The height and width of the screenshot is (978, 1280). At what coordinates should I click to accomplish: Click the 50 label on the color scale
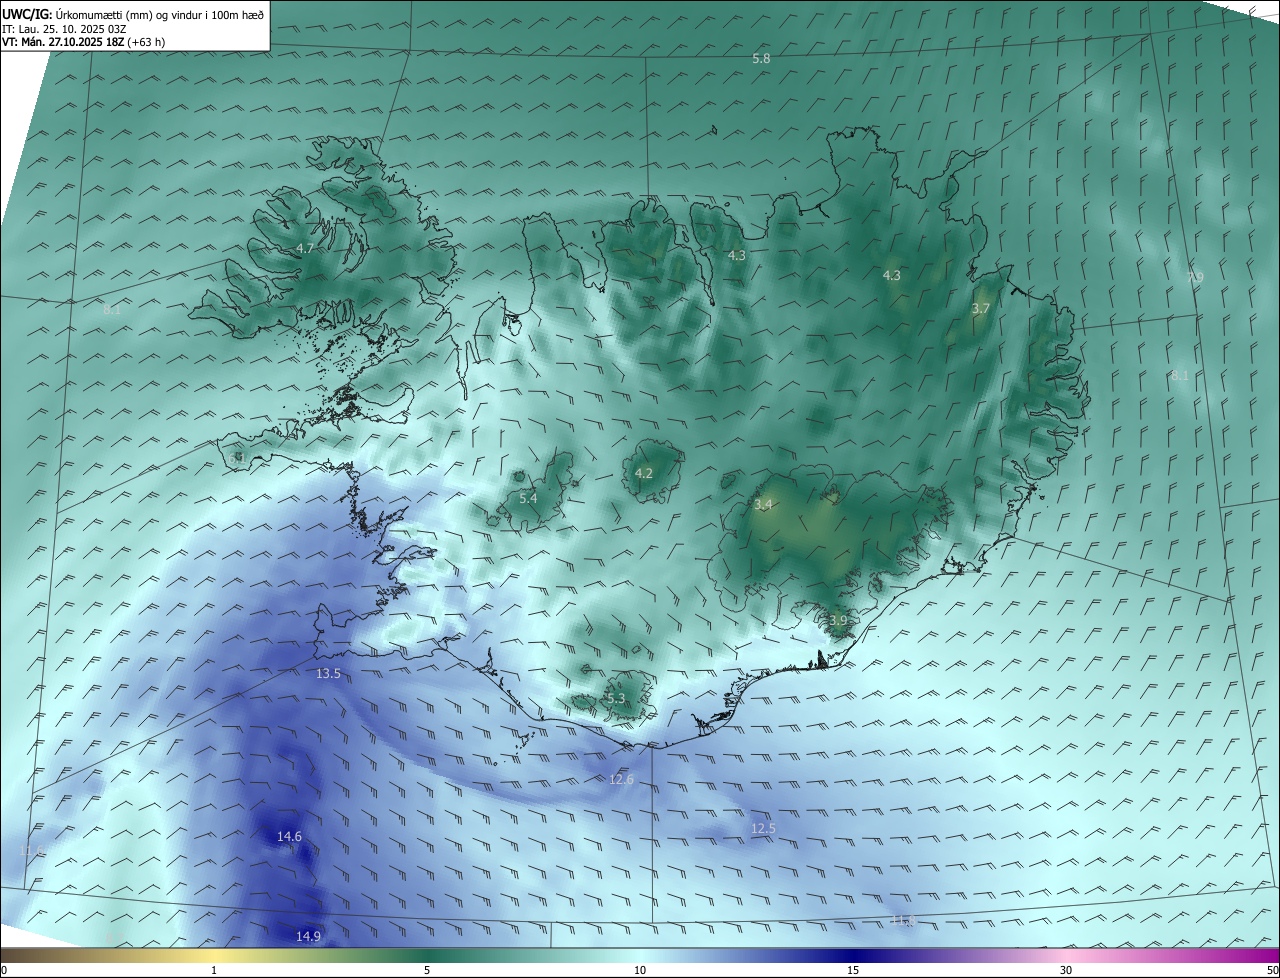pos(1272,970)
